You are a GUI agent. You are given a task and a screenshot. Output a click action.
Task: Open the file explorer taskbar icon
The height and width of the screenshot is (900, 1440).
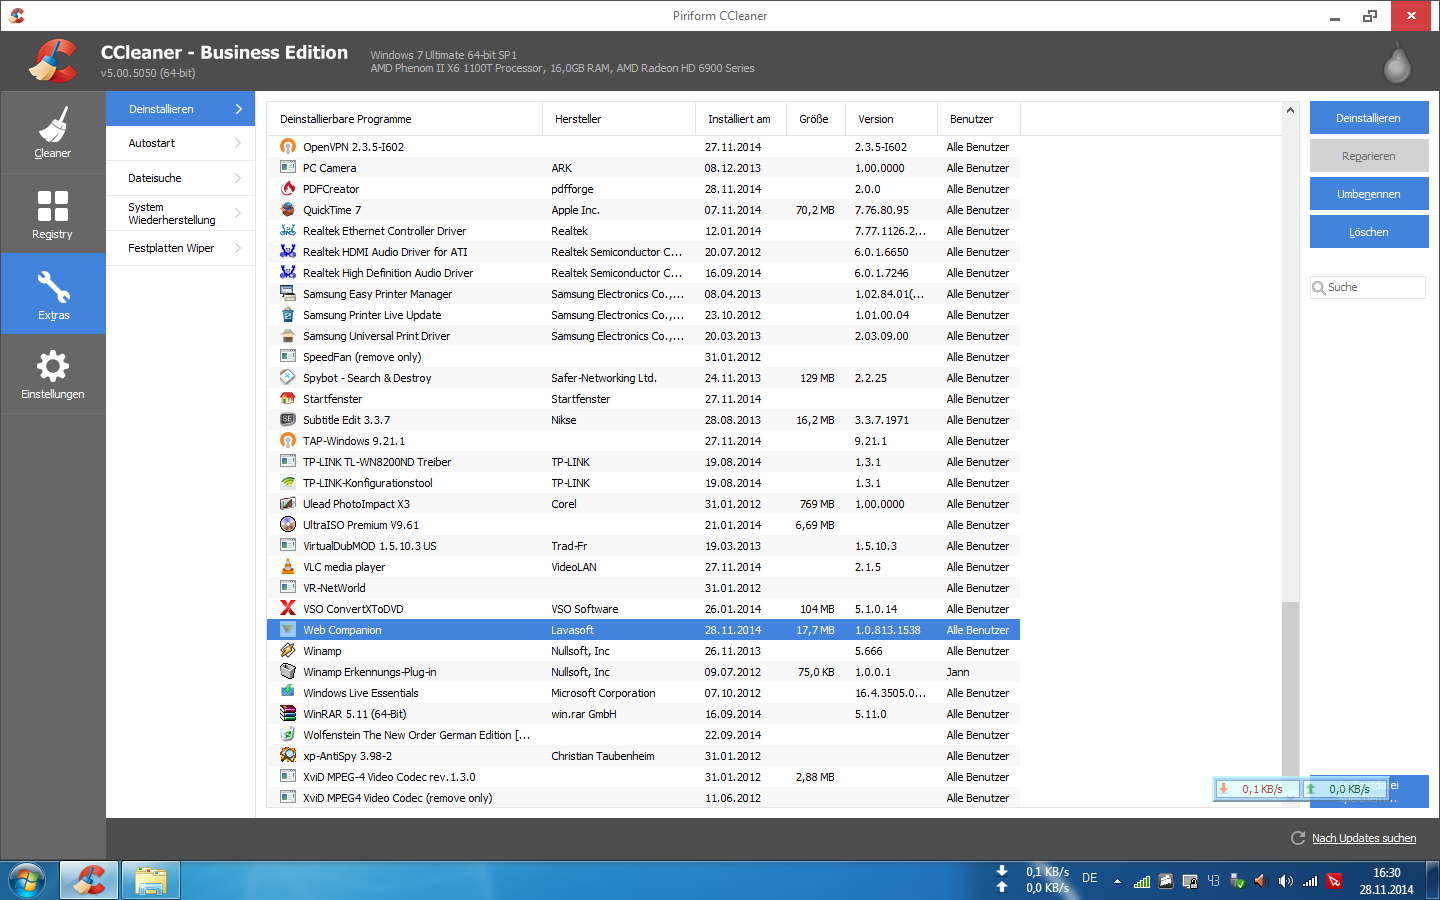click(151, 881)
